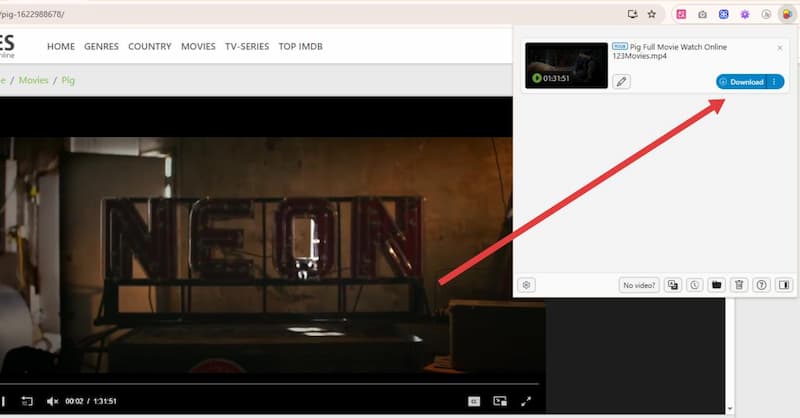Image resolution: width=800 pixels, height=418 pixels.
Task: Open the translate language icon in popup
Action: pos(673,285)
